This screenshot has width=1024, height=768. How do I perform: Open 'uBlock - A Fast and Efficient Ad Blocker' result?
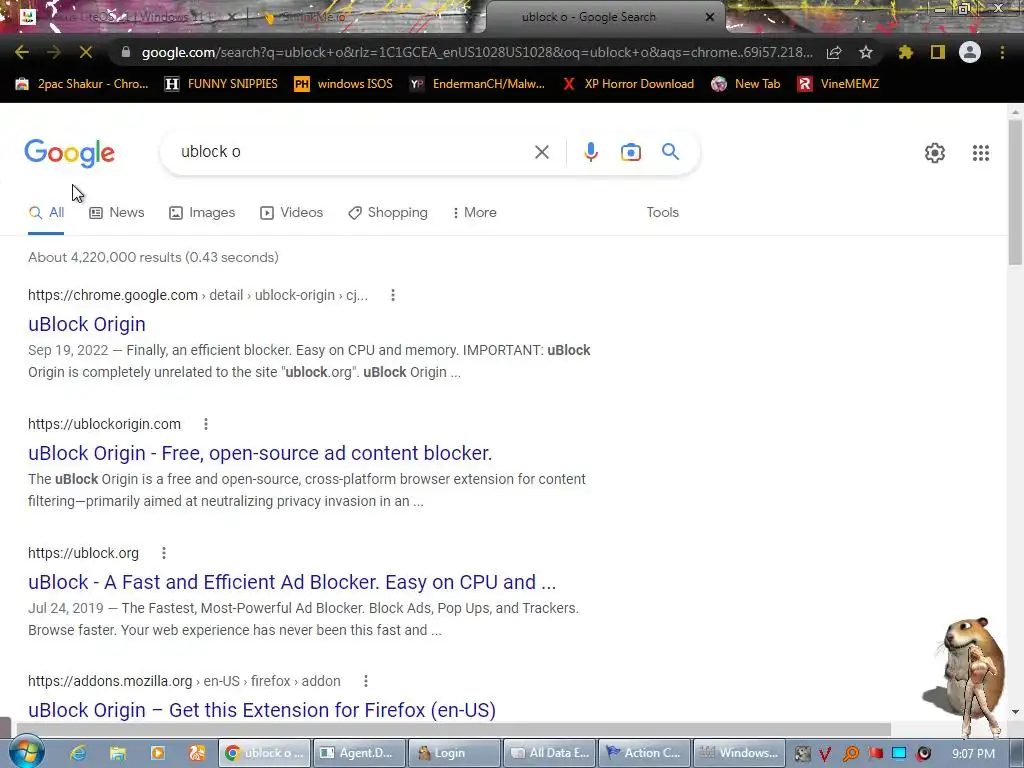pyautogui.click(x=292, y=582)
